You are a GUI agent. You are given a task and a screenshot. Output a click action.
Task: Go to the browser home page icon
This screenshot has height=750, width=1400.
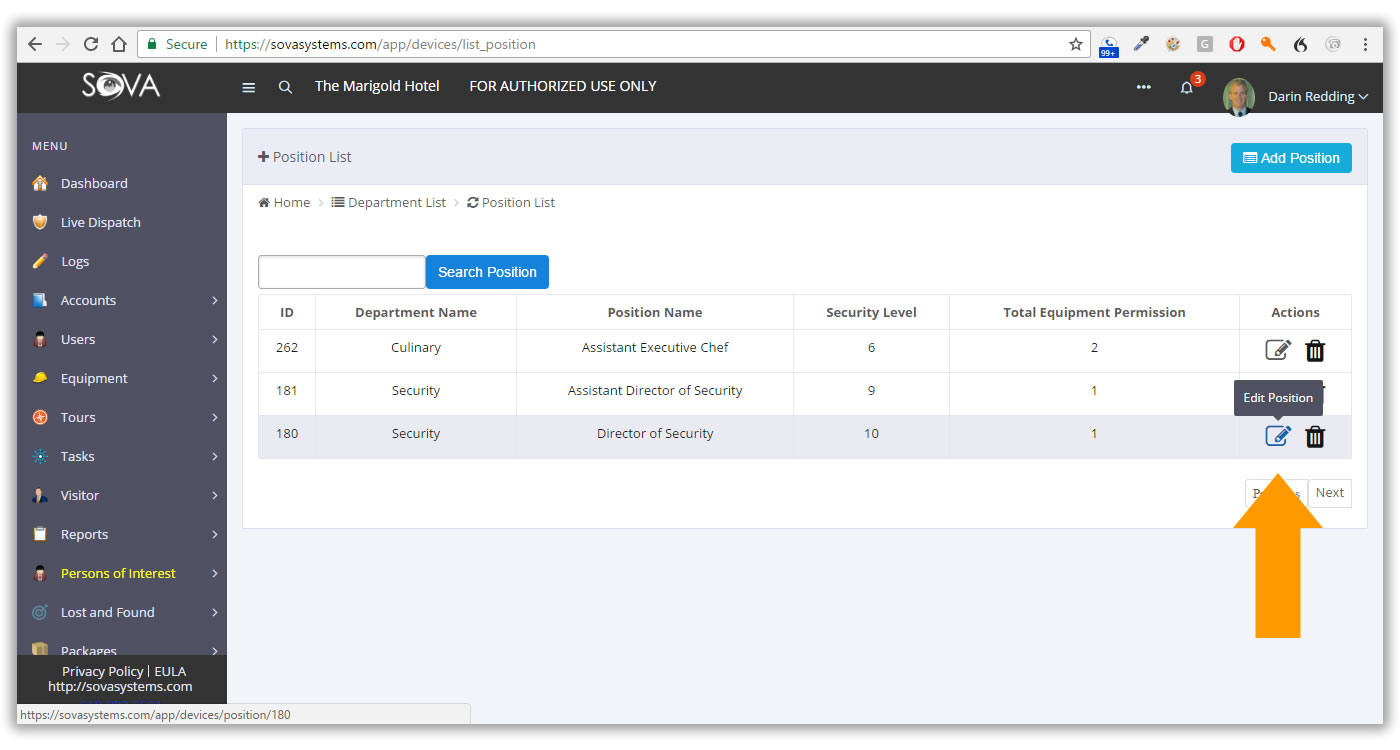click(119, 44)
